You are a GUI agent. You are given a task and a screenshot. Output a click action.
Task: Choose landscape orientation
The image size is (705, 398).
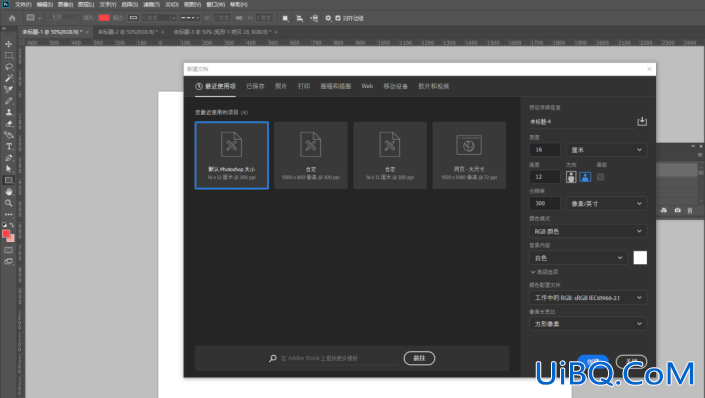[585, 177]
